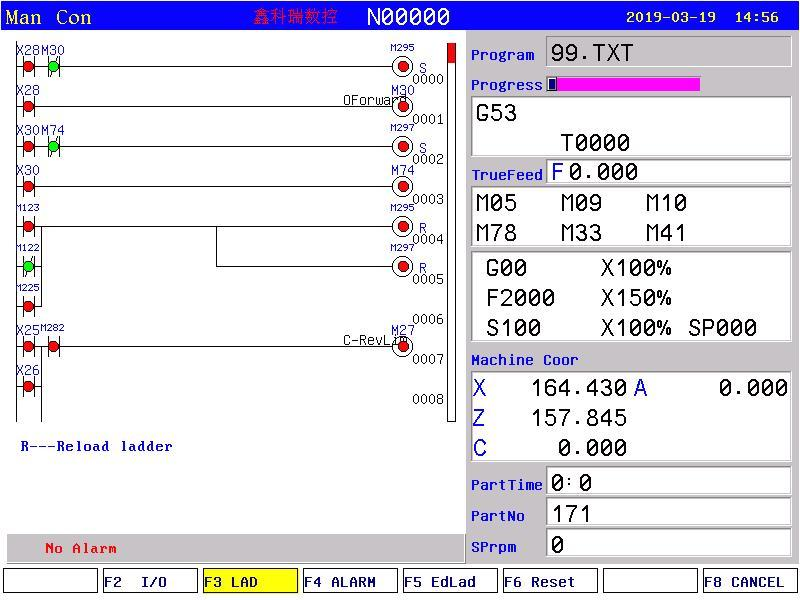Click the M295 set coil on rung 0000
This screenshot has height=600, width=800.
point(403,66)
